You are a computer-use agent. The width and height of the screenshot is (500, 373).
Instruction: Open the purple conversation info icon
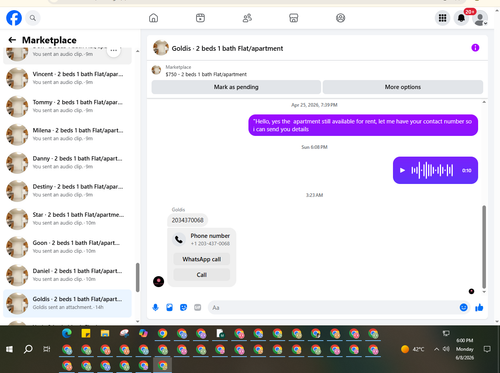[475, 48]
